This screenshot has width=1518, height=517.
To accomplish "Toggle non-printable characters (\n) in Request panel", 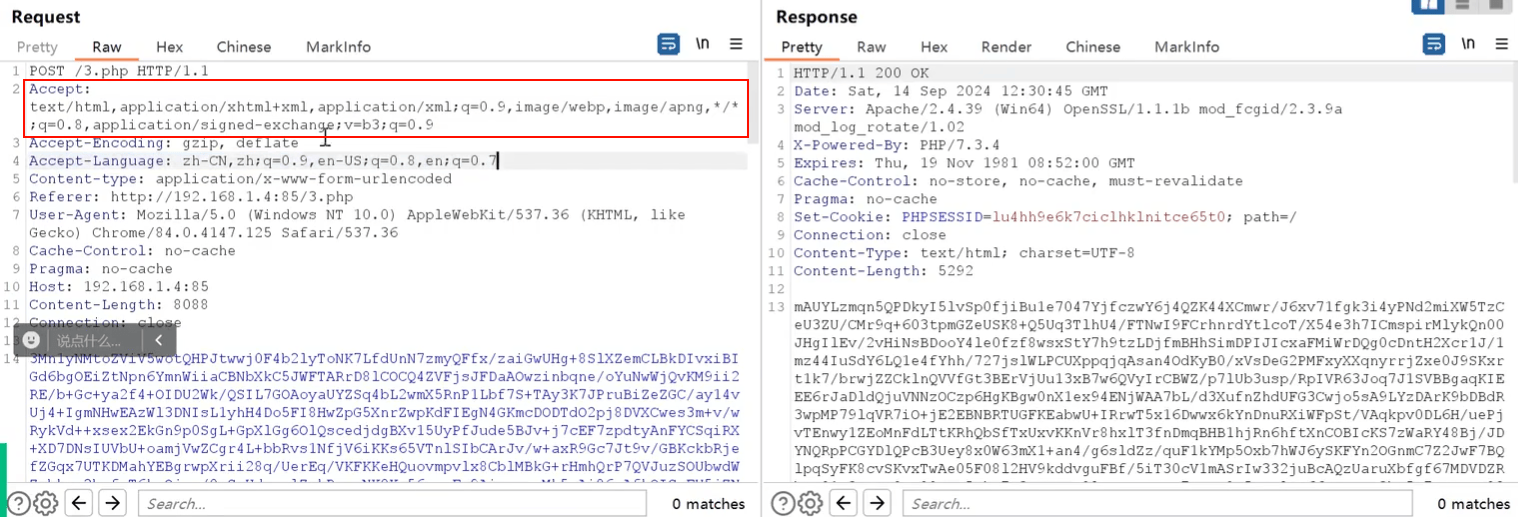I will tap(703, 44).
